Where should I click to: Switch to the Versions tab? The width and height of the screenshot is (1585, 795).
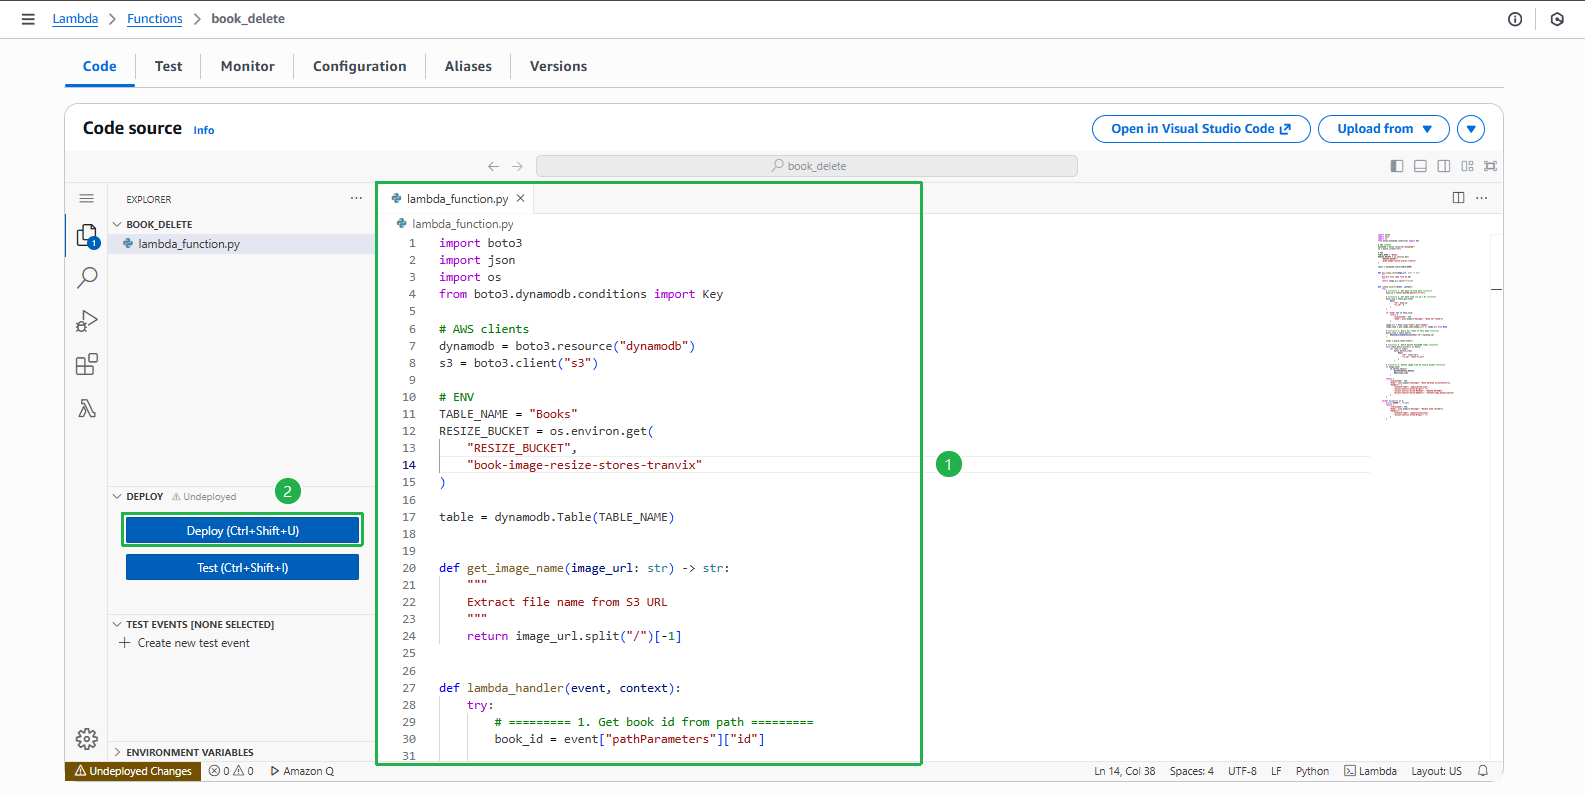pyautogui.click(x=558, y=66)
